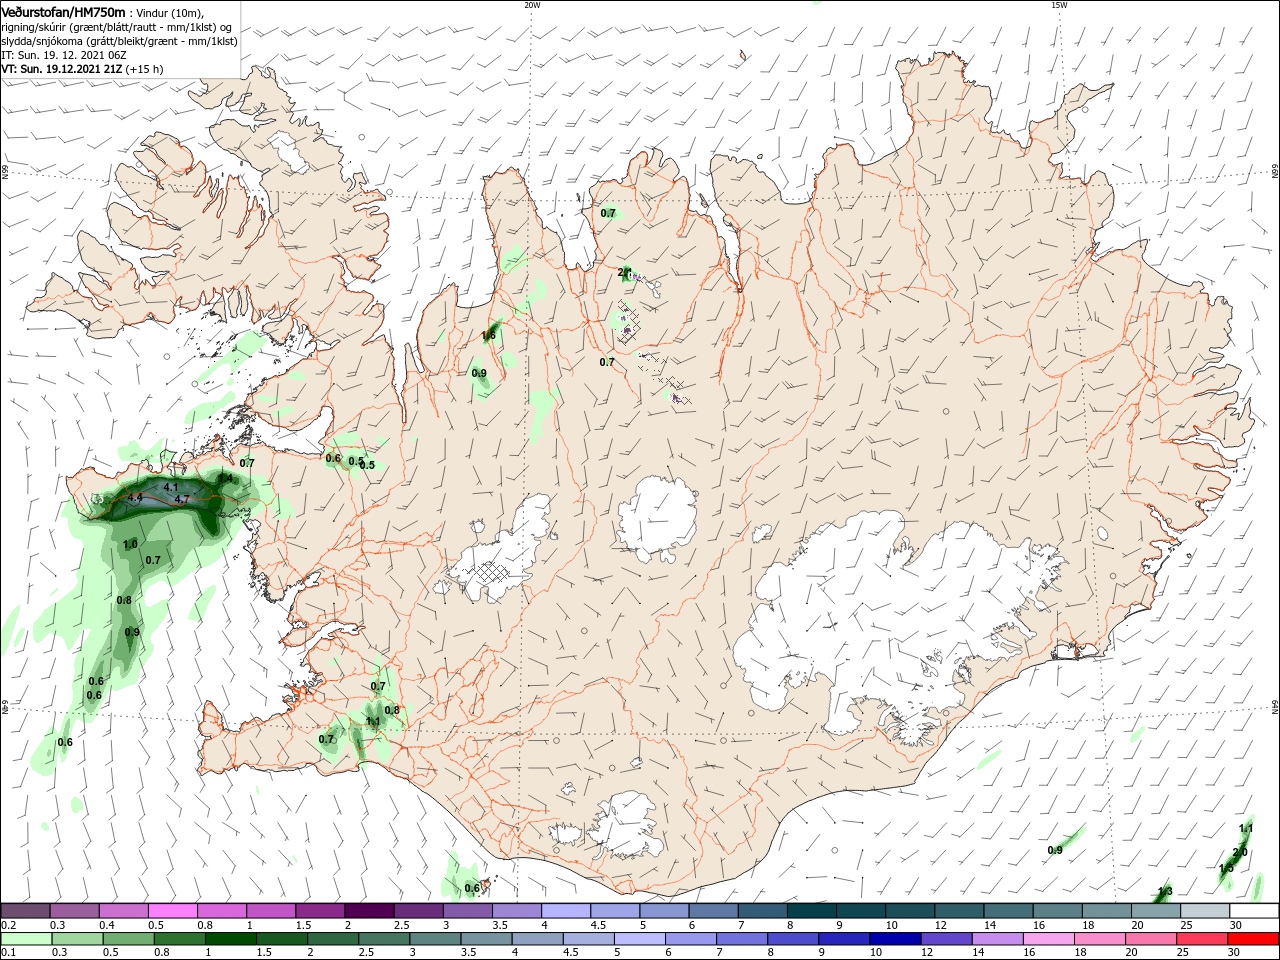
Task: Click the 4.7 precipitation value
Action: pos(182,499)
